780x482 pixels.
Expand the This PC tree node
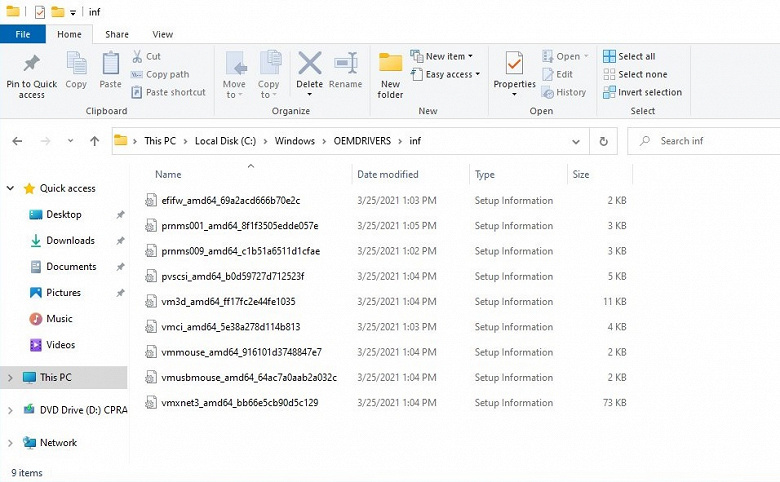click(x=11, y=377)
